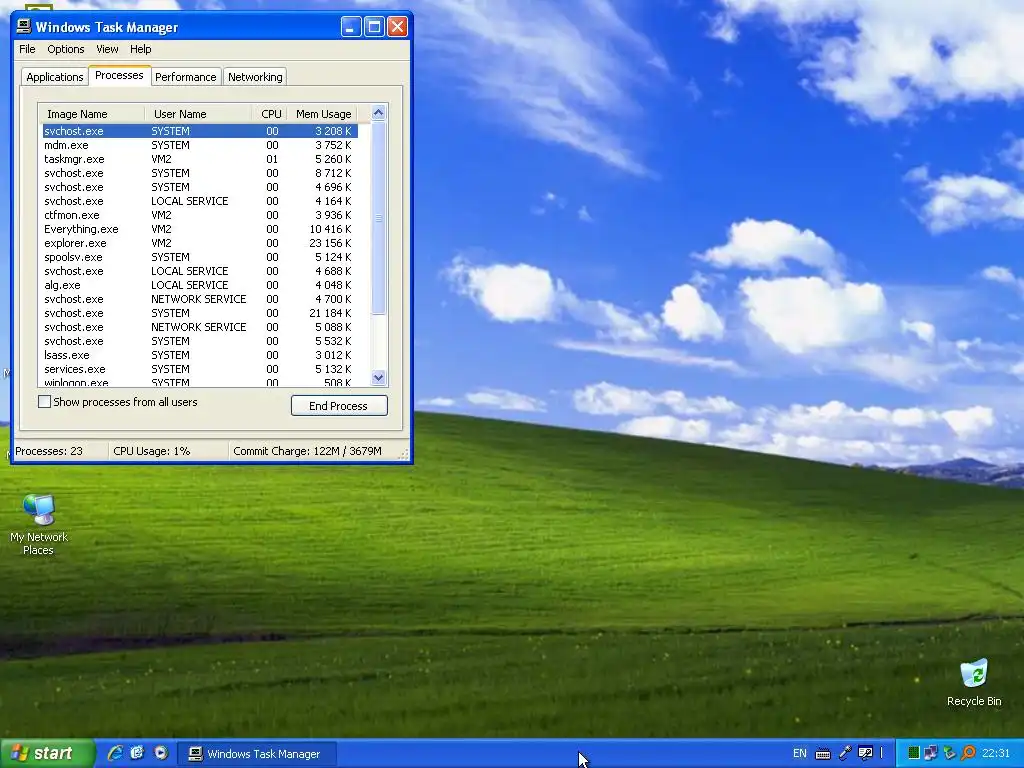Sort by the CPU column header

[x=269, y=114]
